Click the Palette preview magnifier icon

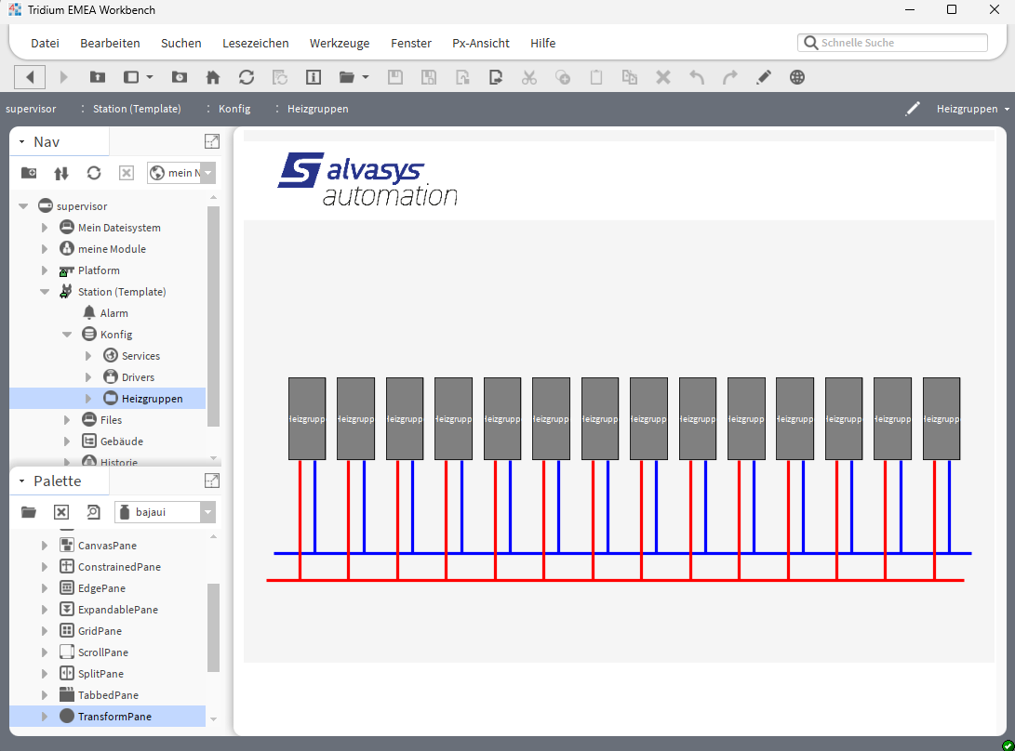point(94,512)
